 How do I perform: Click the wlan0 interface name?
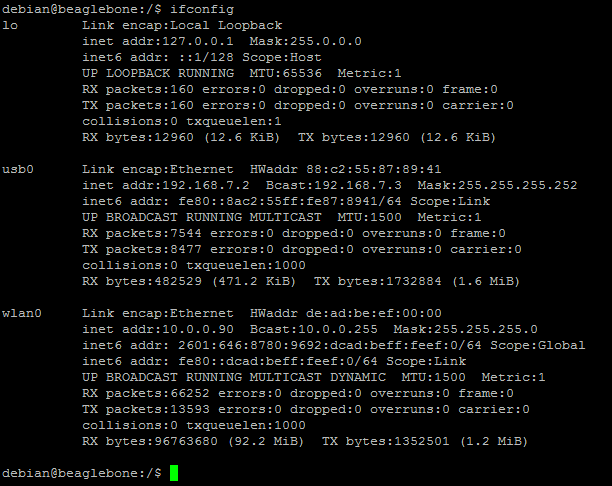pos(22,313)
